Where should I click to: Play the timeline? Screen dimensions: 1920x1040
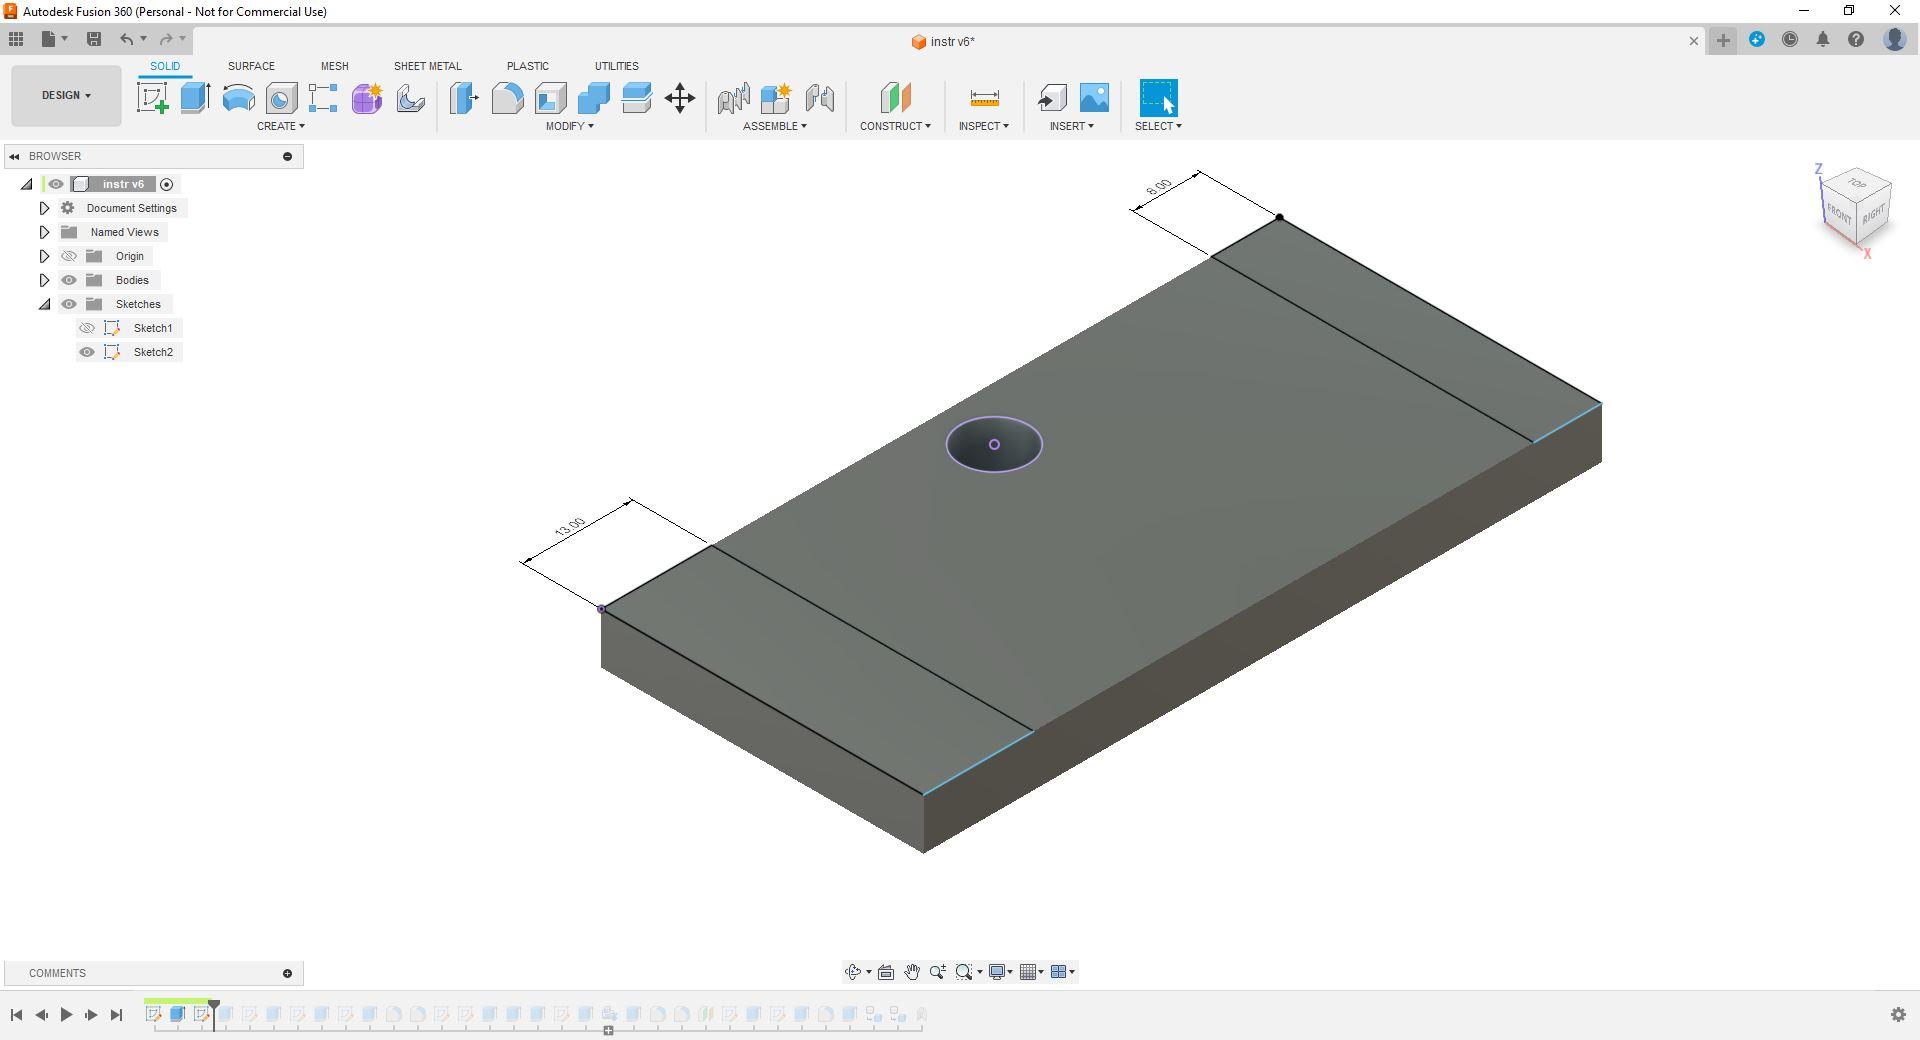(x=66, y=1015)
